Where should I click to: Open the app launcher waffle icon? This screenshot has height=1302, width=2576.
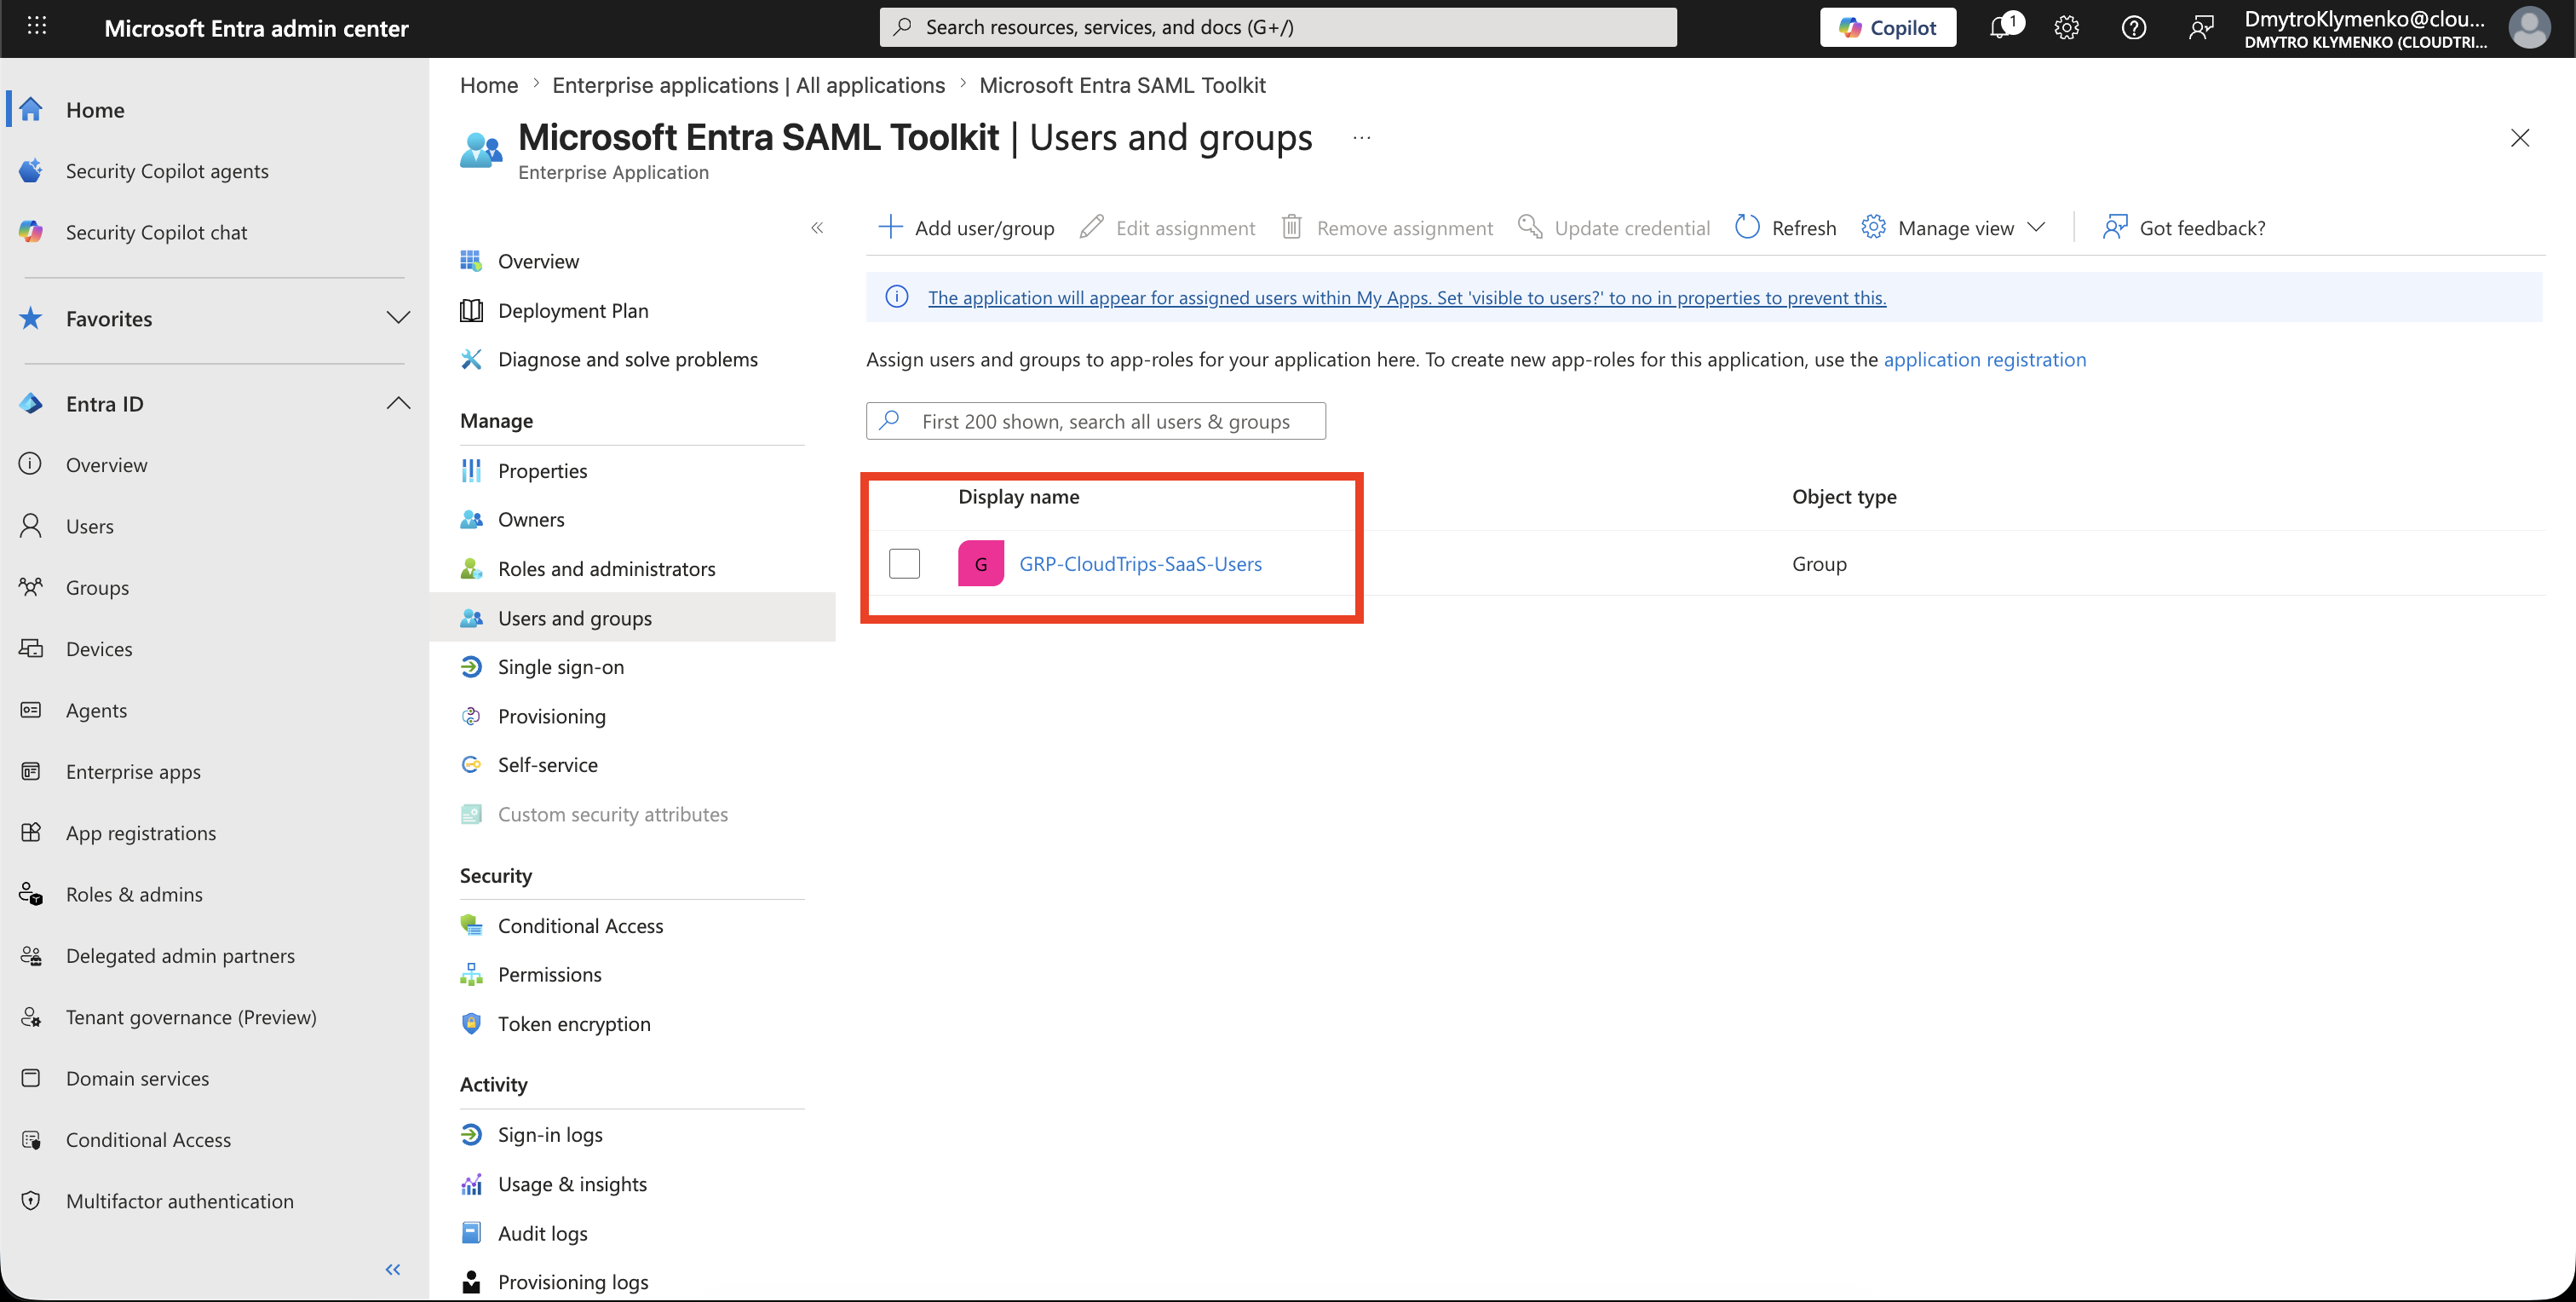(x=37, y=27)
